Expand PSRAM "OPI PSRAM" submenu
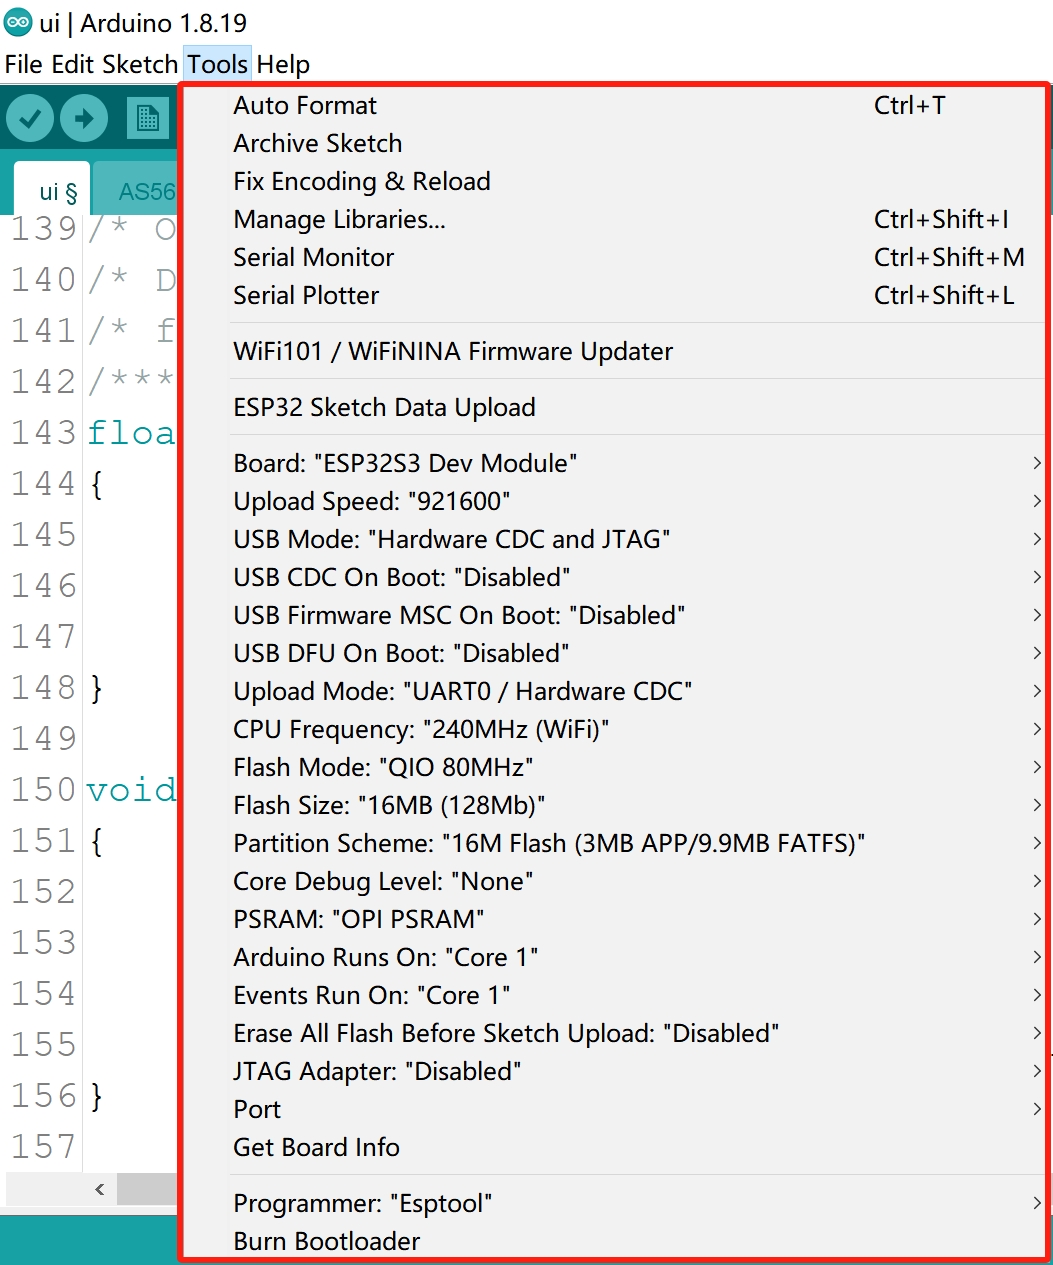The width and height of the screenshot is (1053, 1265). (613, 919)
